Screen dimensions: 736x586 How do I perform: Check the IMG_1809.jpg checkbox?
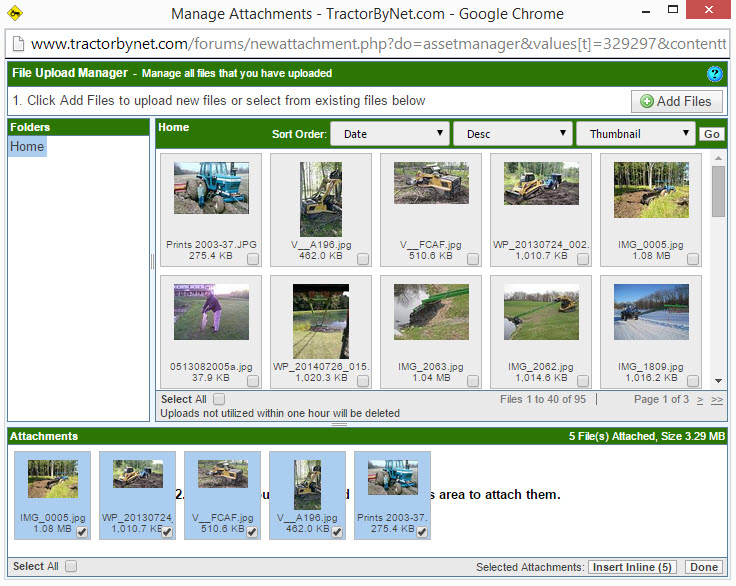(x=693, y=381)
